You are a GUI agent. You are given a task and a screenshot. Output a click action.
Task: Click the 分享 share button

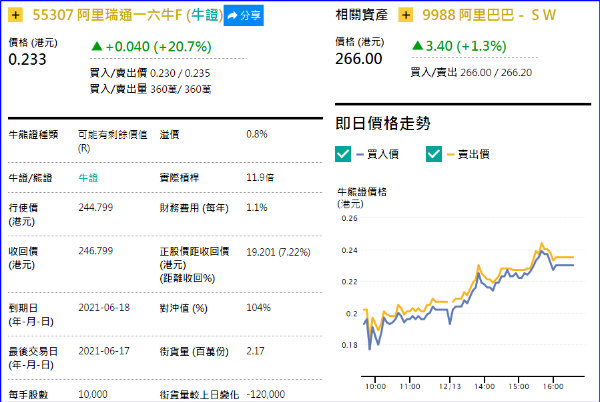click(x=244, y=15)
